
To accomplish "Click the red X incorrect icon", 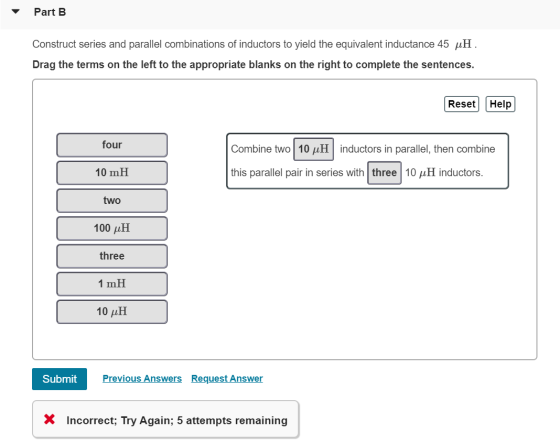I will pyautogui.click(x=49, y=420).
